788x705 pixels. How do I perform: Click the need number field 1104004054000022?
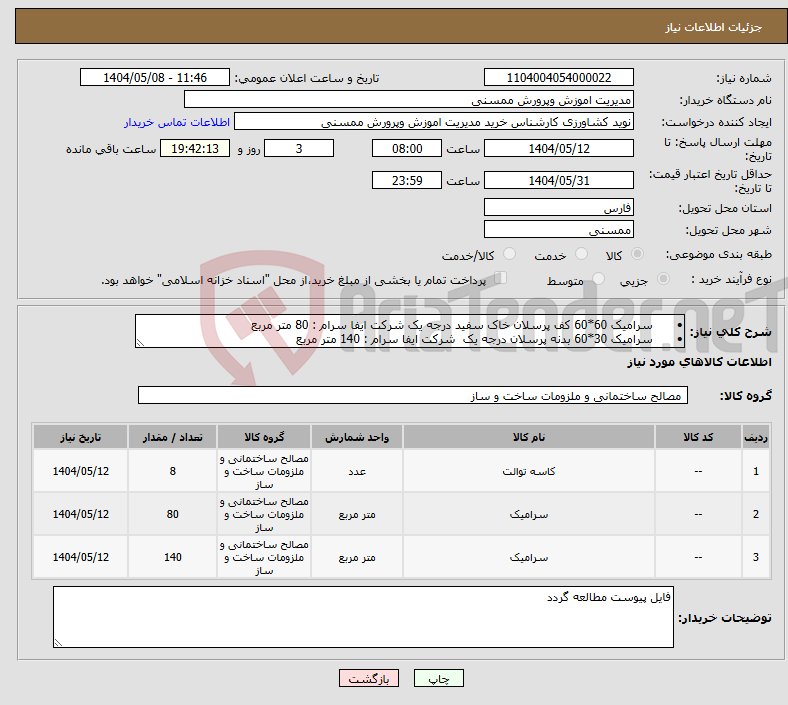point(558,77)
